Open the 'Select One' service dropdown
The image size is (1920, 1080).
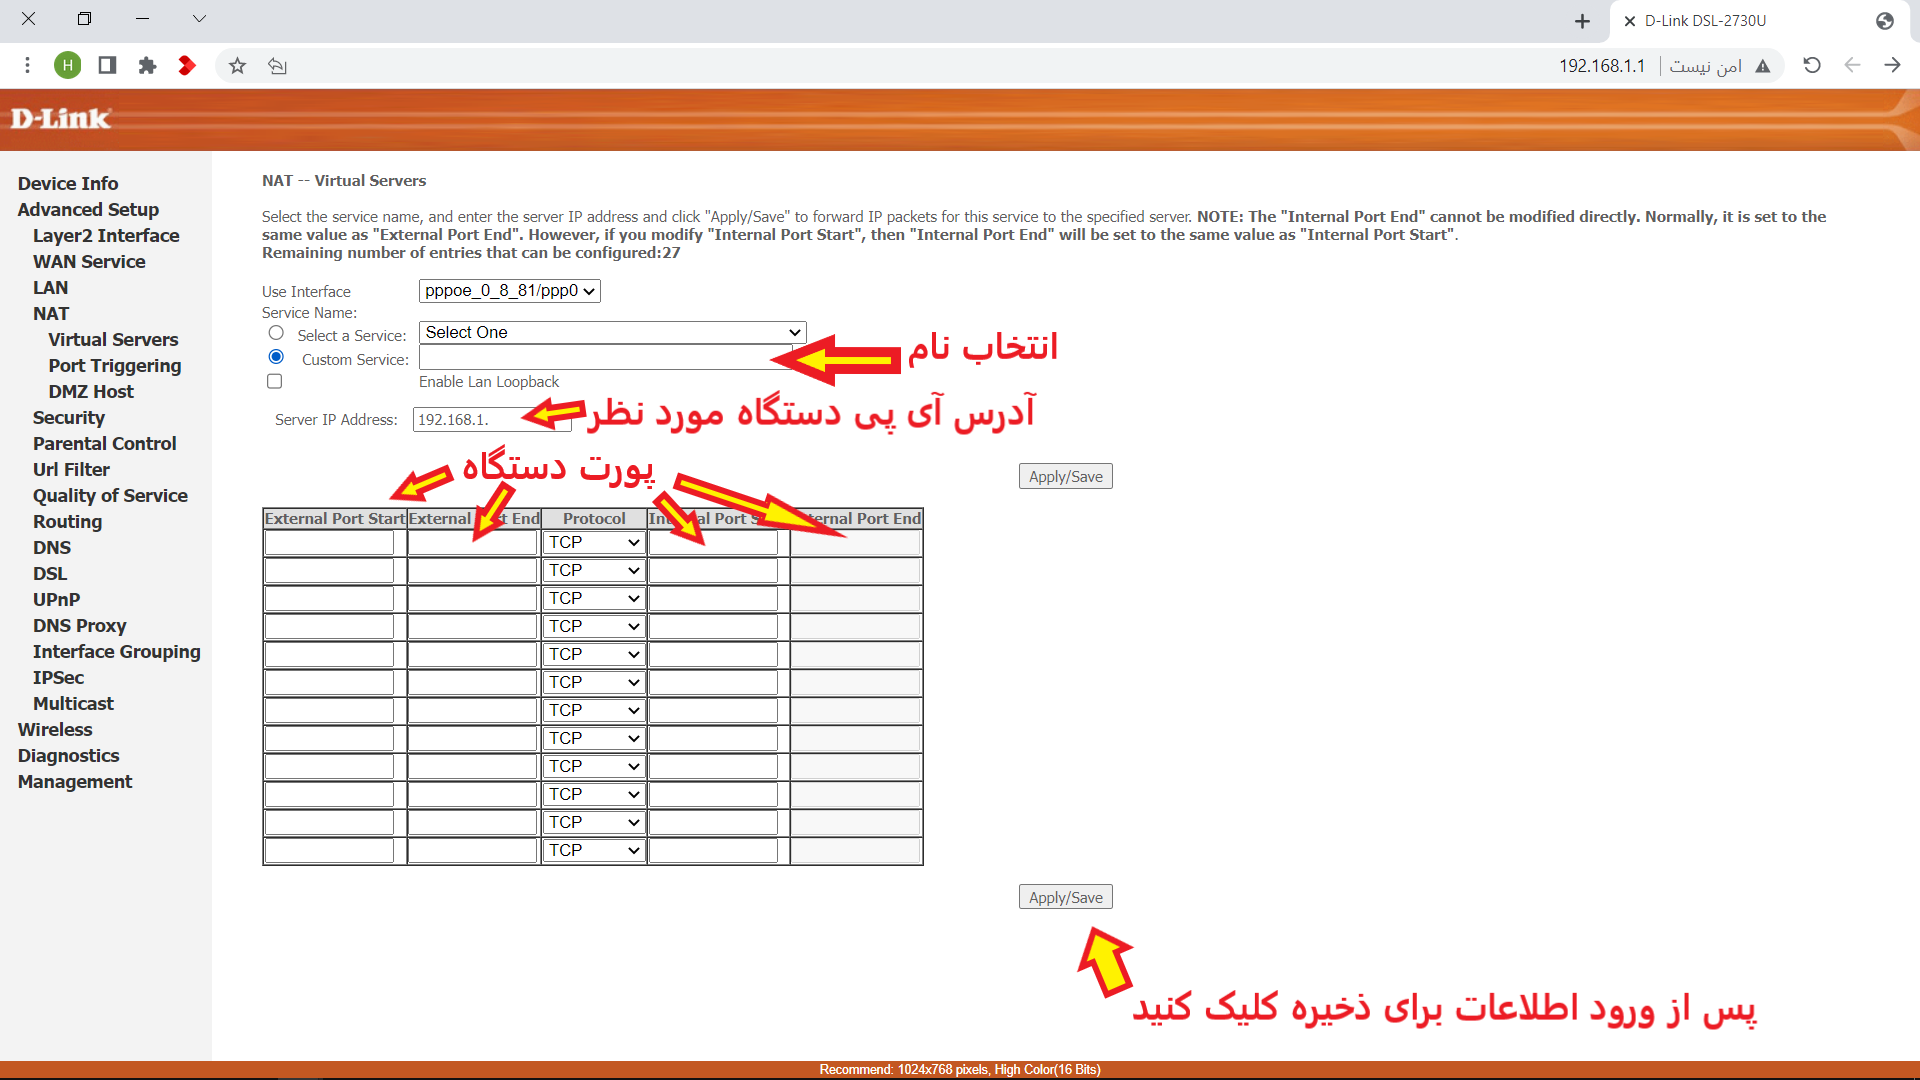(611, 331)
